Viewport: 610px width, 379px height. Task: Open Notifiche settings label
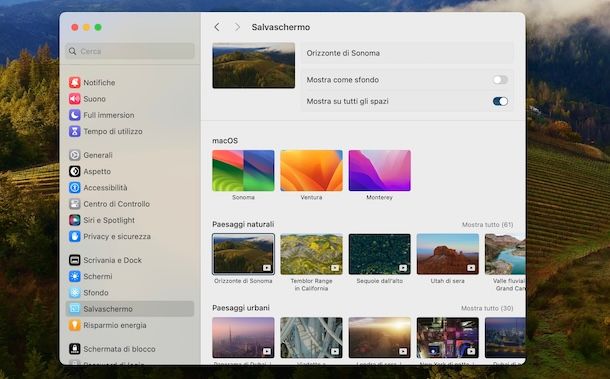pos(99,82)
